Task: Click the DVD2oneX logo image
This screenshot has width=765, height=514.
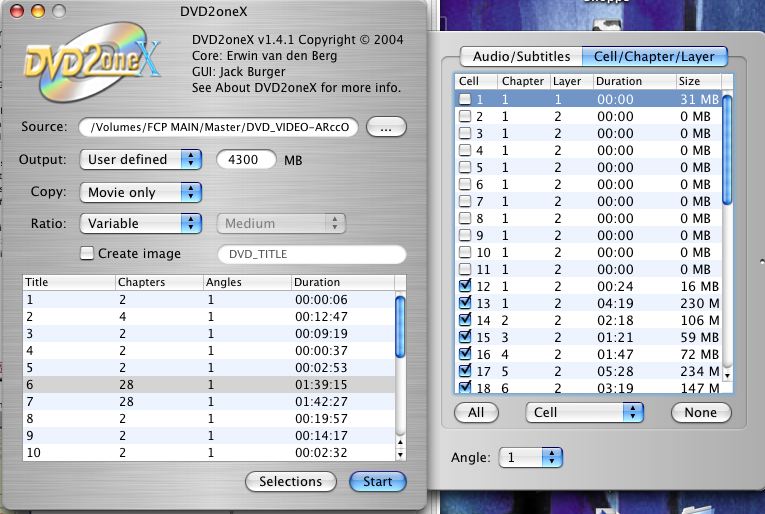Action: [92, 62]
